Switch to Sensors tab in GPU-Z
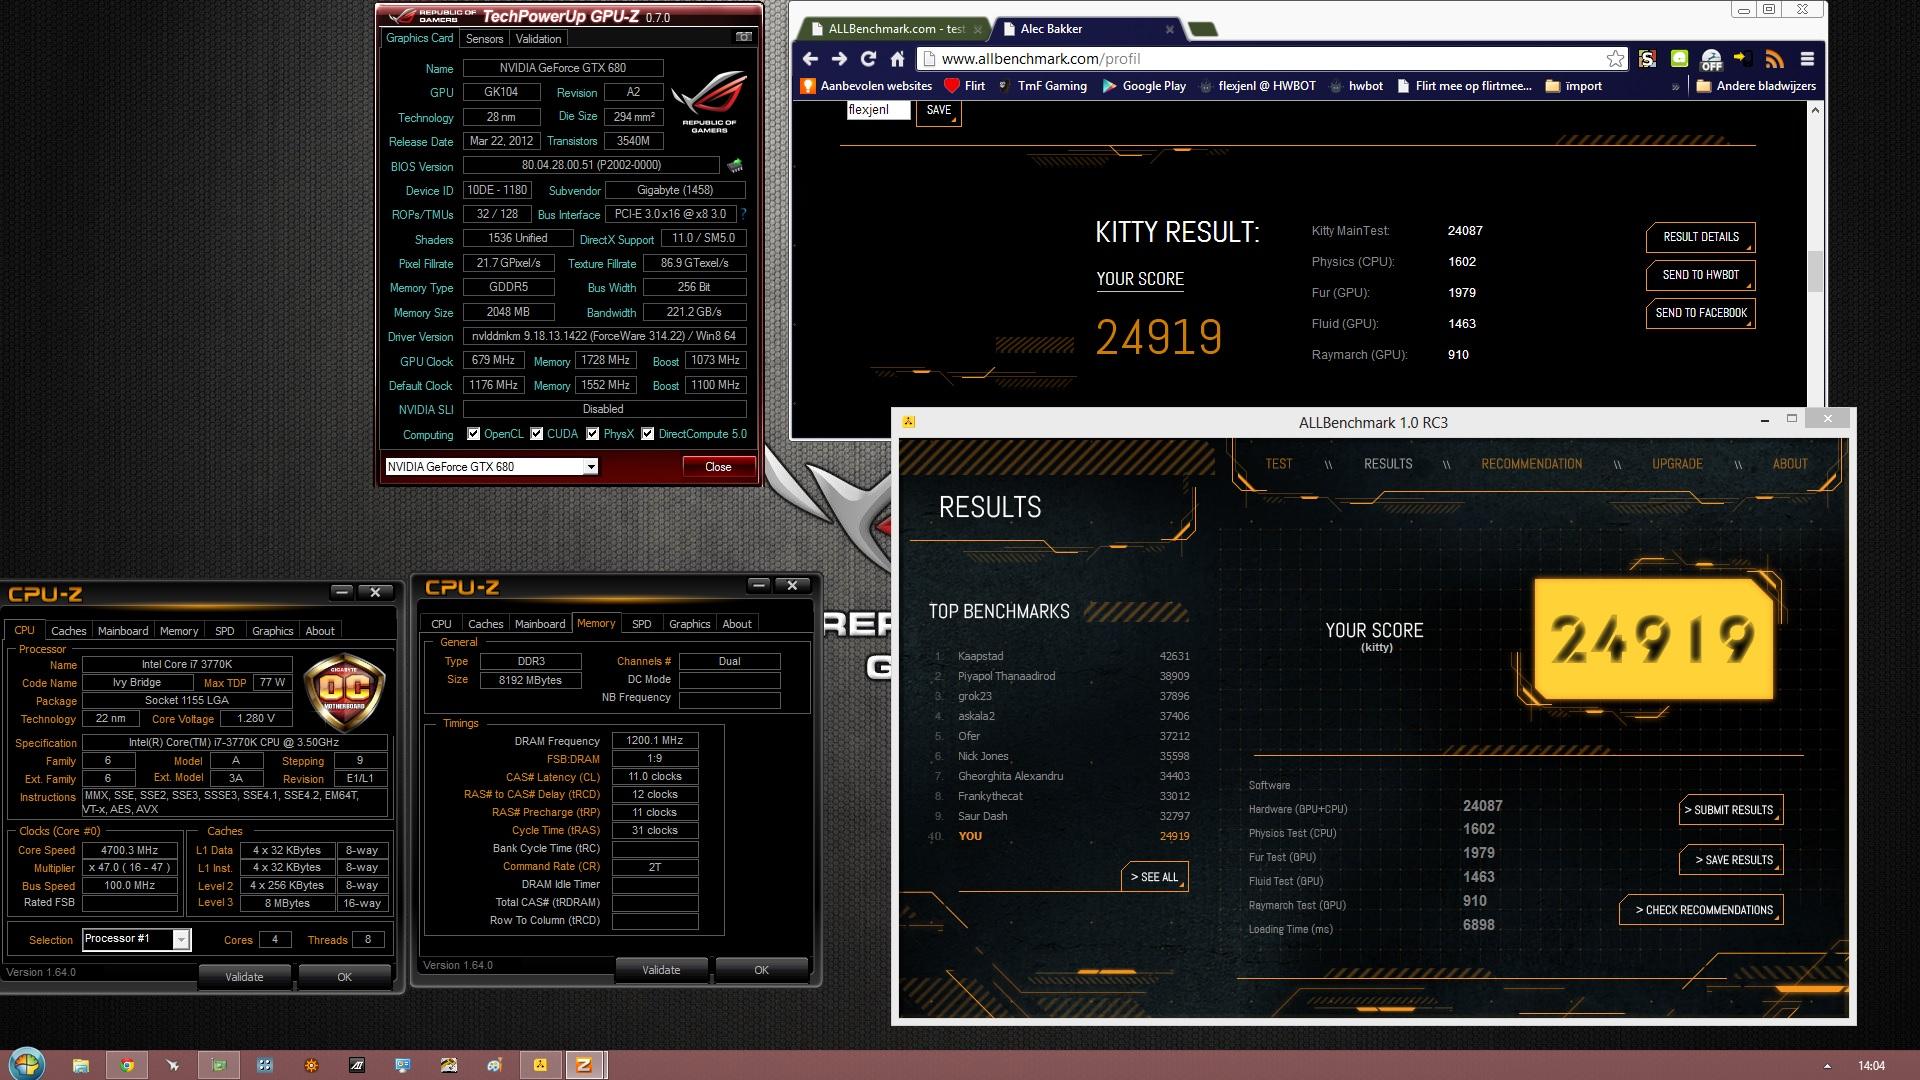 tap(484, 39)
